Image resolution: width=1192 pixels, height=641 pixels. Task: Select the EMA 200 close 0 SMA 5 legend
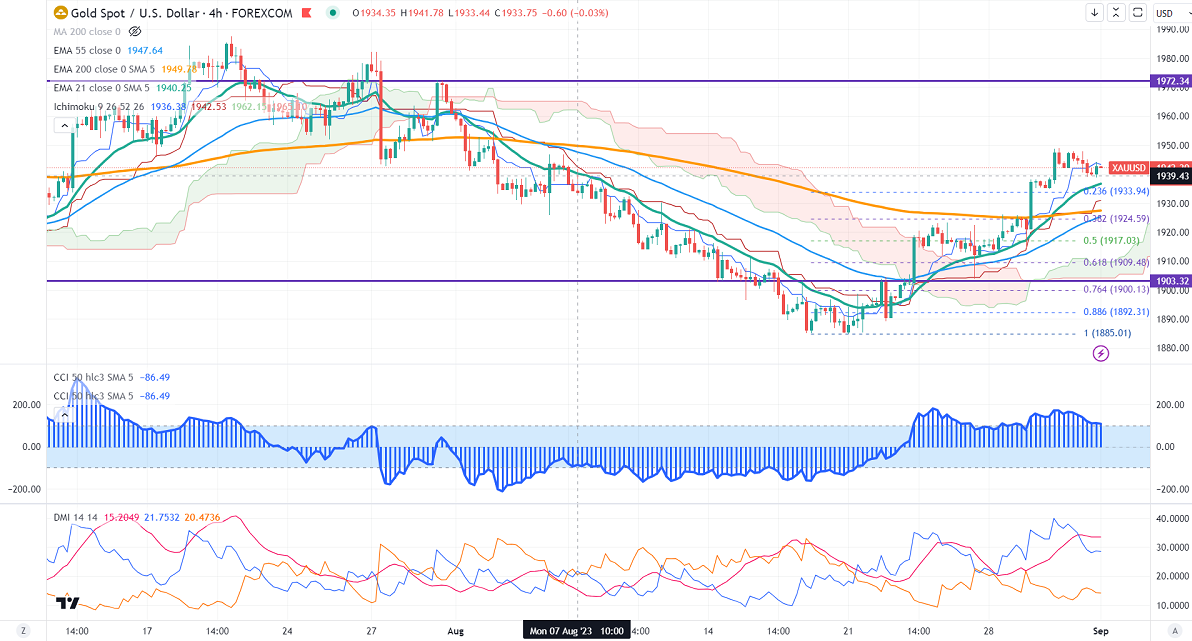[x=104, y=69]
